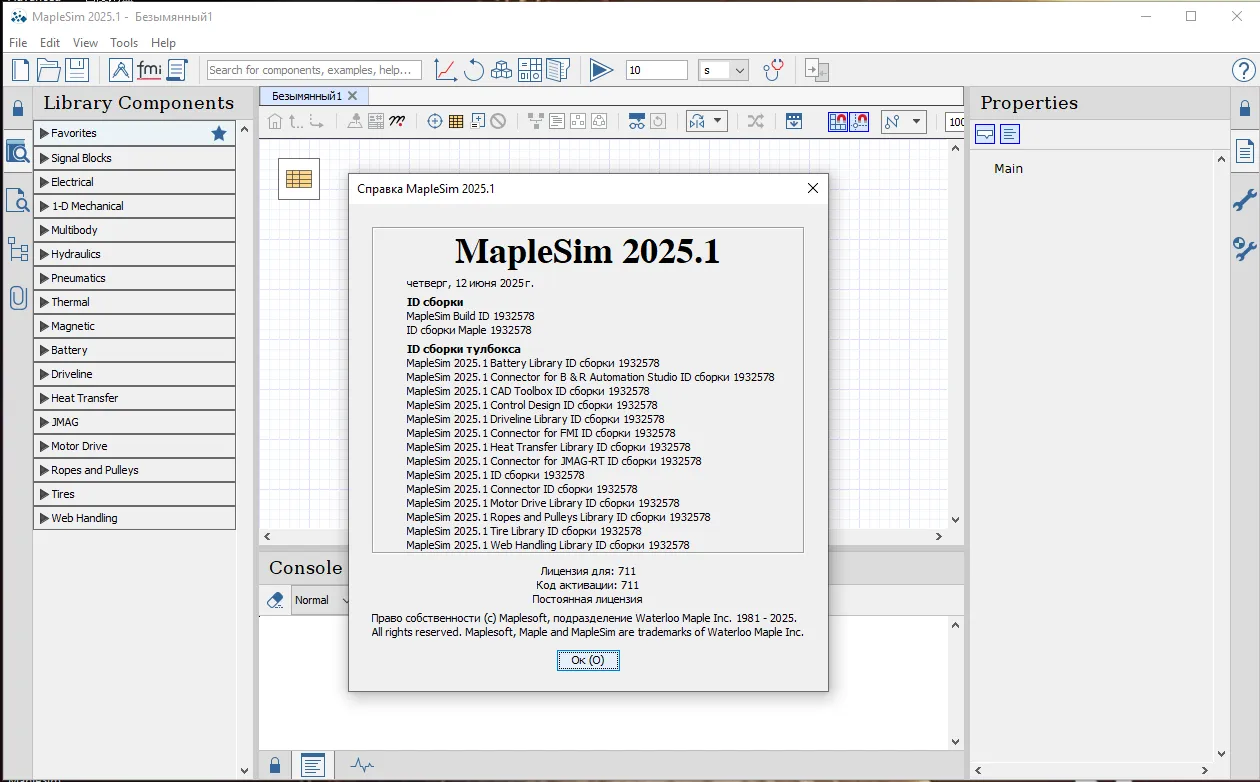
Task: Open the help question mark icon
Action: click(x=1243, y=70)
